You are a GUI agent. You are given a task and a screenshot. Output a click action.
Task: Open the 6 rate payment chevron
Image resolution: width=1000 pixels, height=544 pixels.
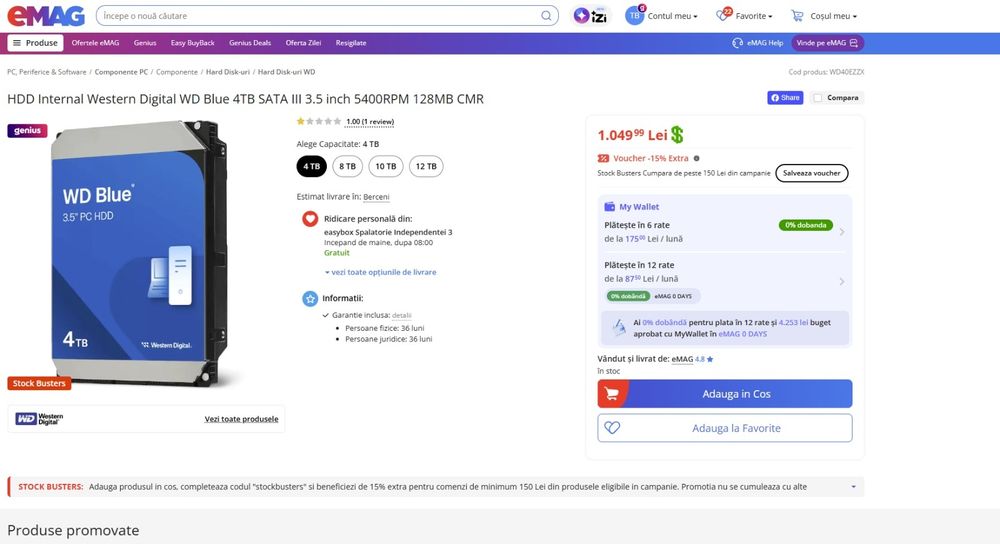tap(842, 232)
